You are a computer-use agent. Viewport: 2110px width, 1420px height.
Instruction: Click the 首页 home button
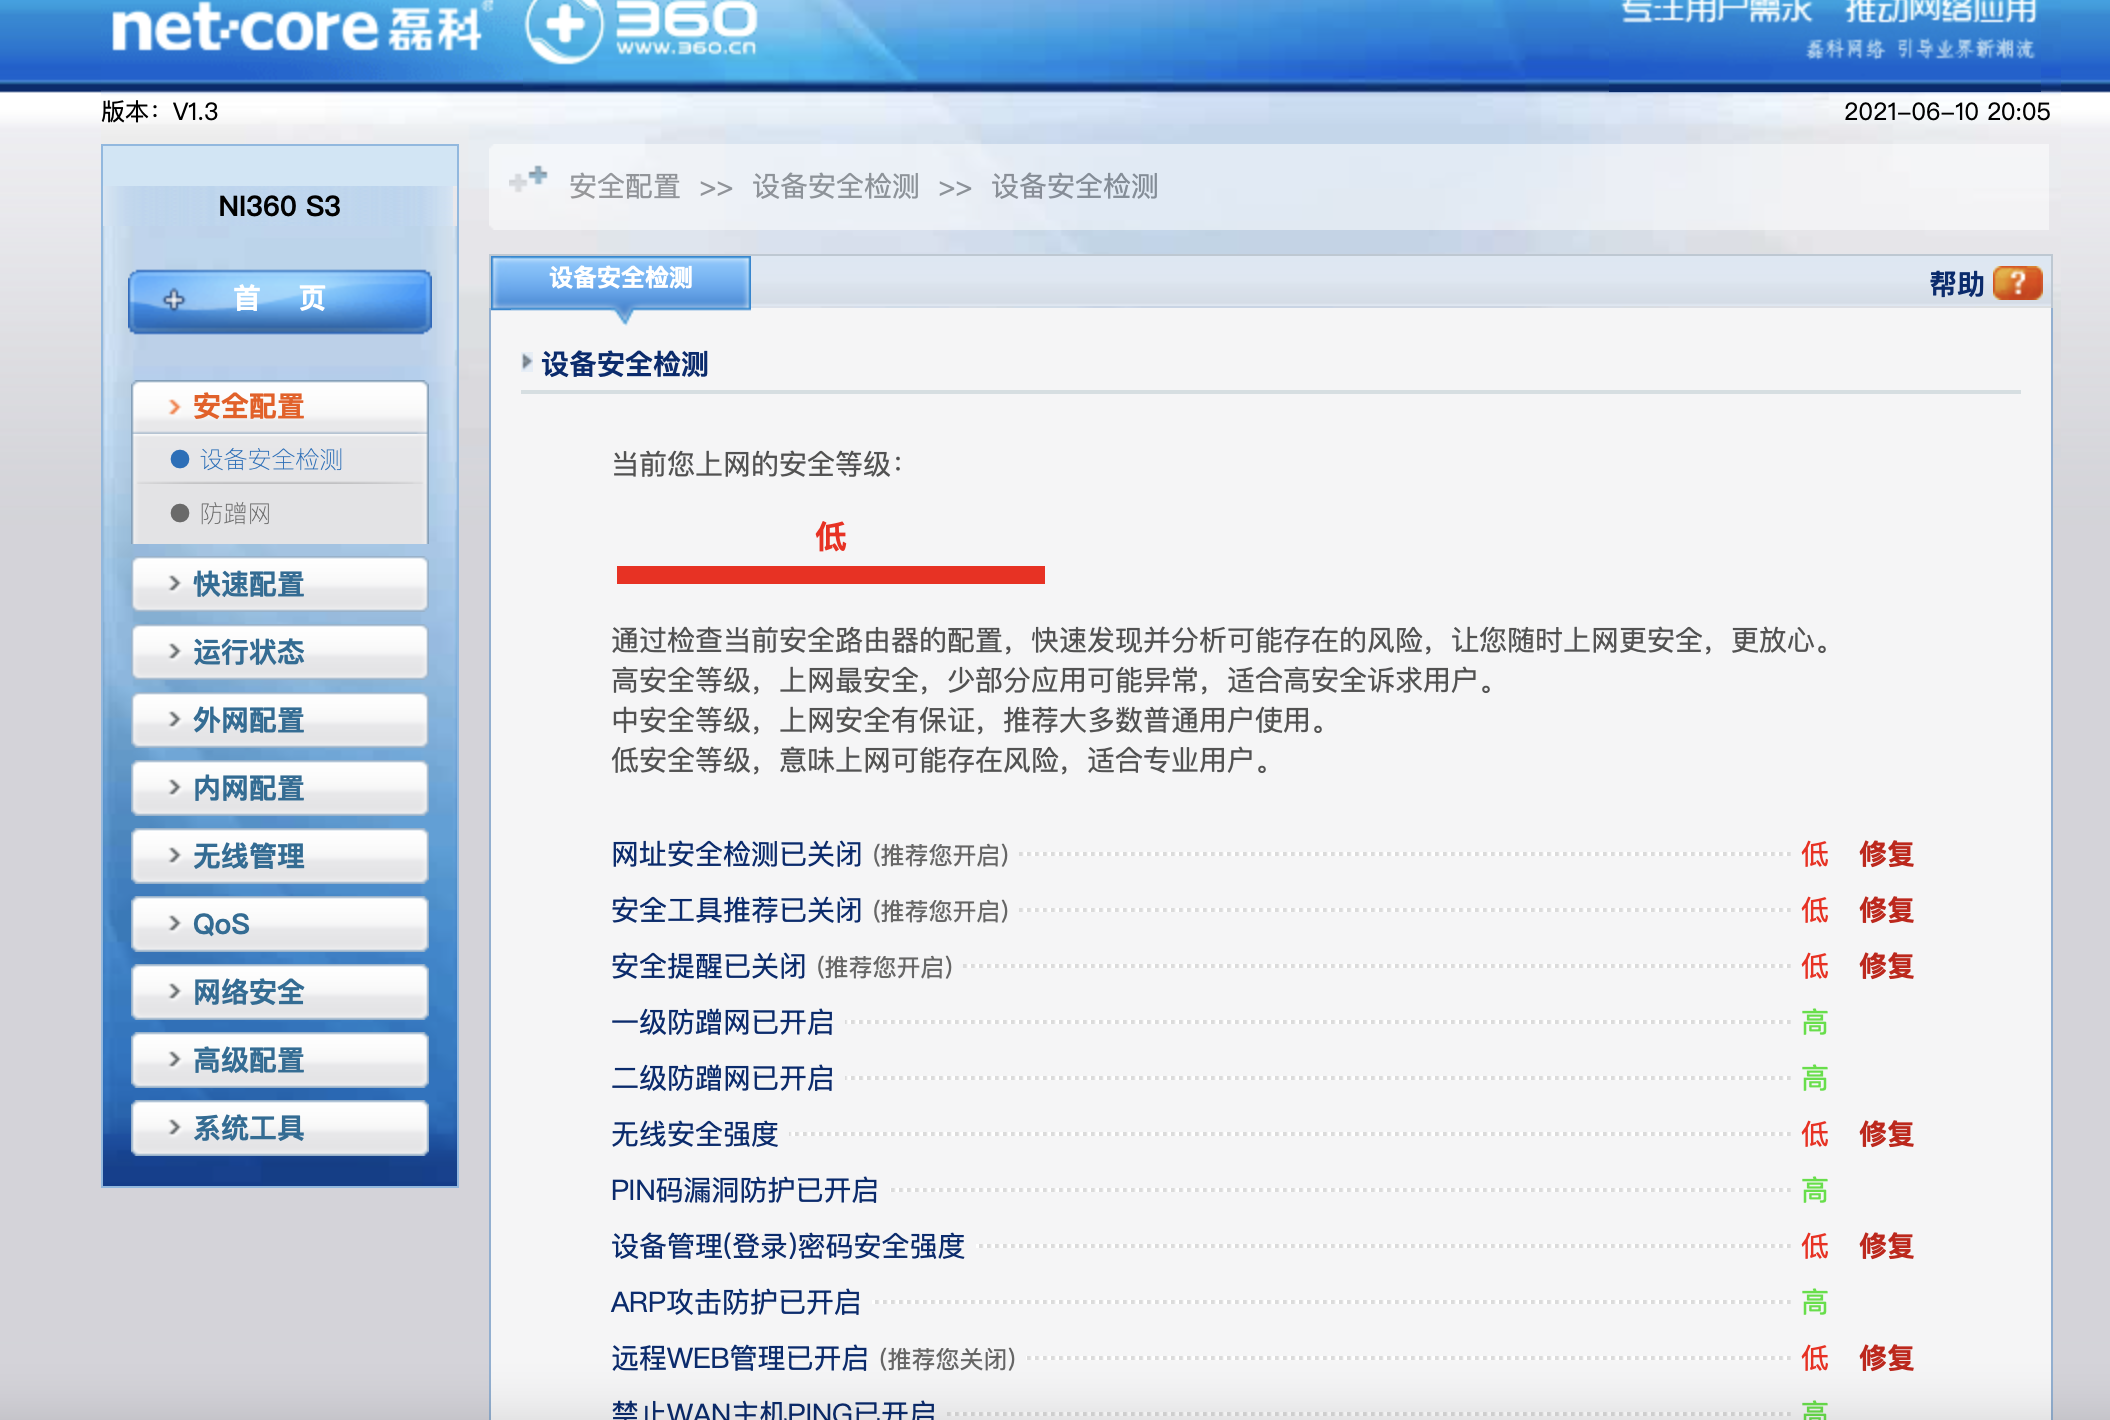279,299
